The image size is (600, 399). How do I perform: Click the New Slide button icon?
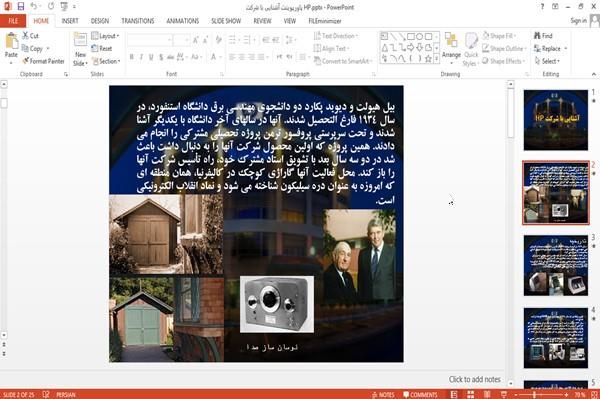click(x=80, y=41)
